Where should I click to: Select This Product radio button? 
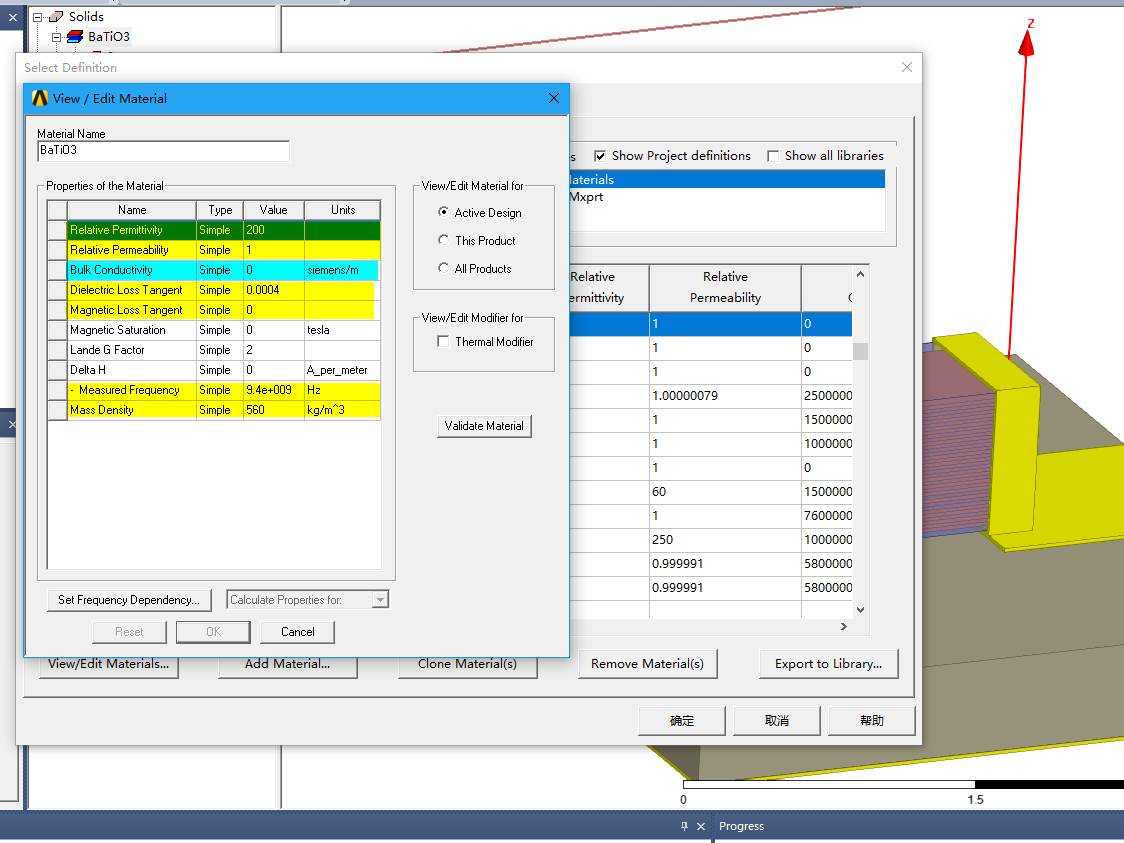(x=444, y=240)
